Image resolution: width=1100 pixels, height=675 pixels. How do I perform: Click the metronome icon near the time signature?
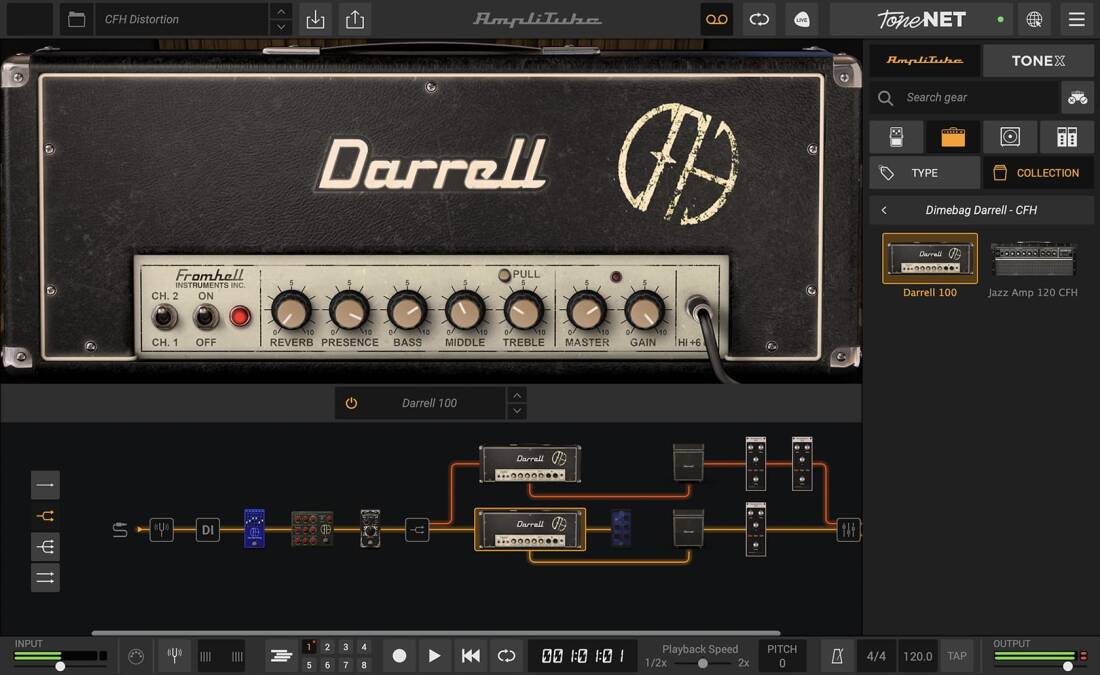(x=836, y=656)
